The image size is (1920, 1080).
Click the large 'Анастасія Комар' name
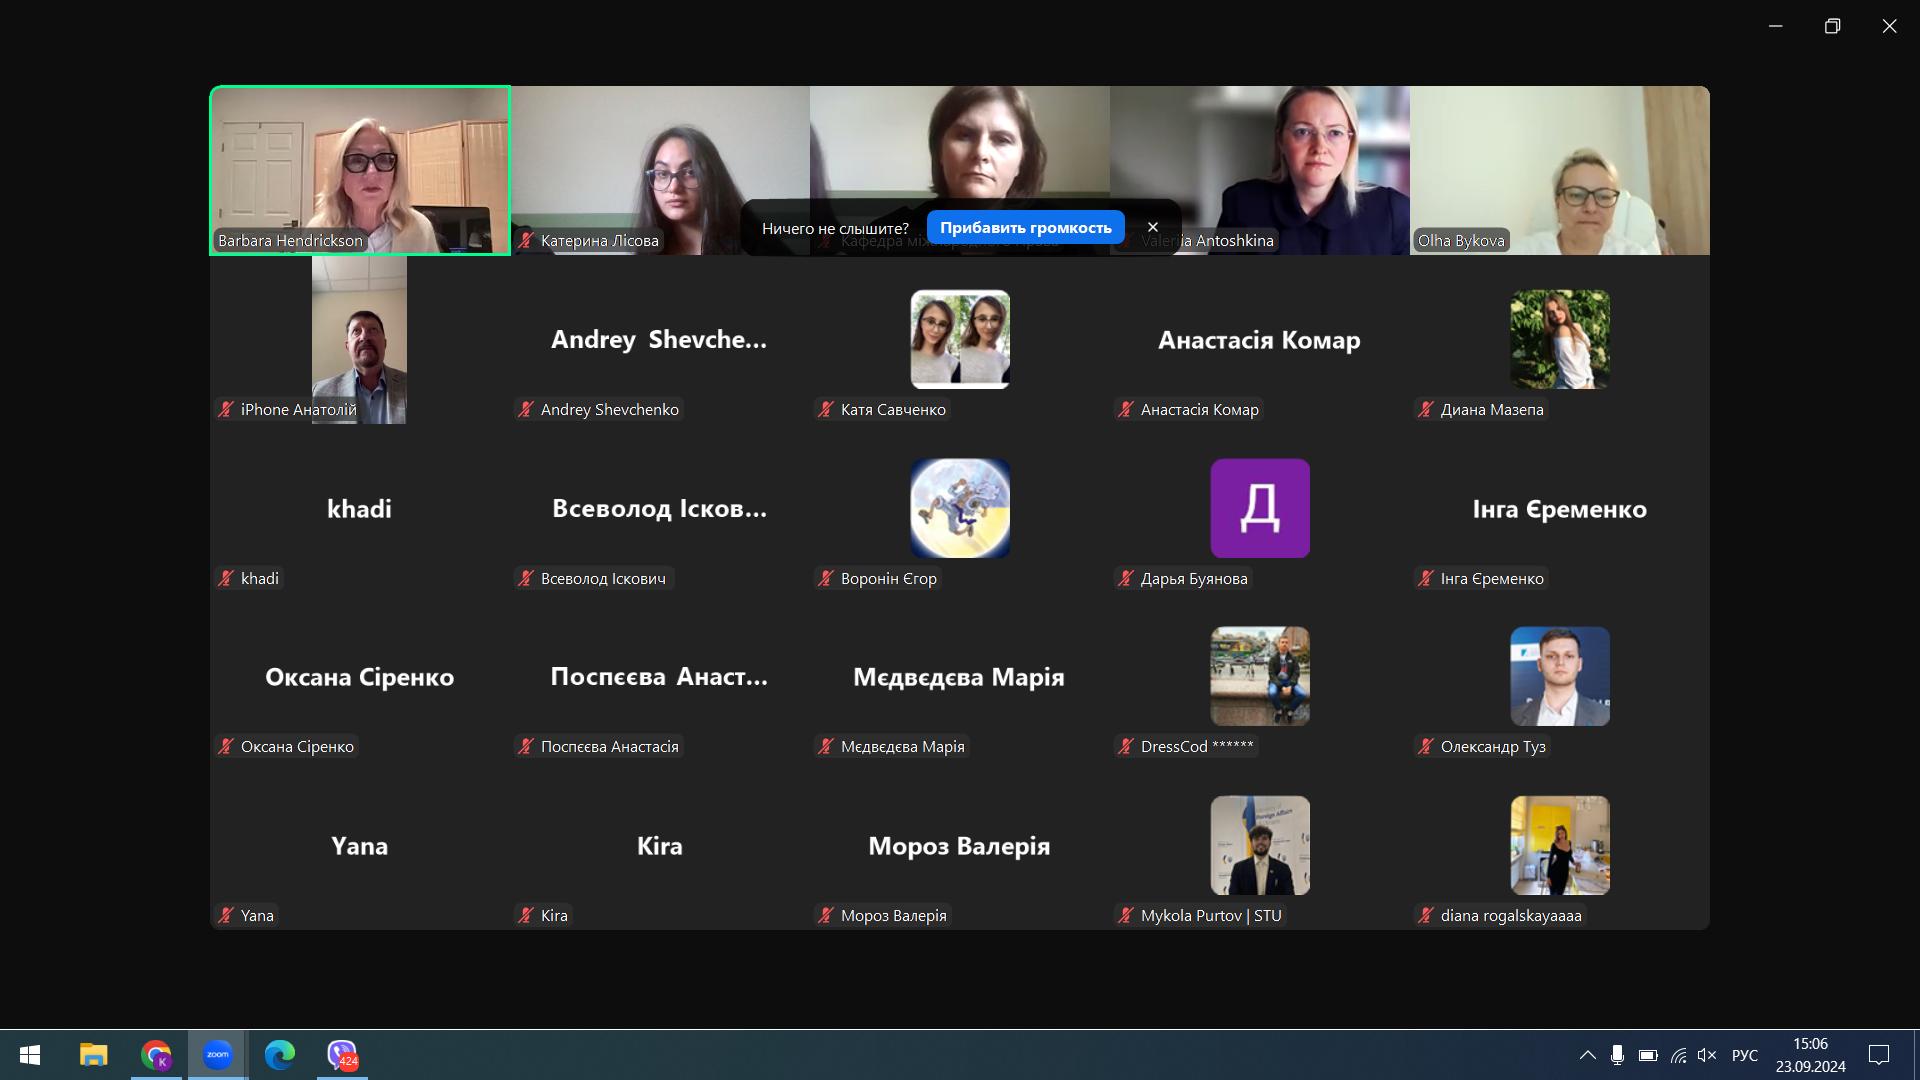(x=1259, y=340)
